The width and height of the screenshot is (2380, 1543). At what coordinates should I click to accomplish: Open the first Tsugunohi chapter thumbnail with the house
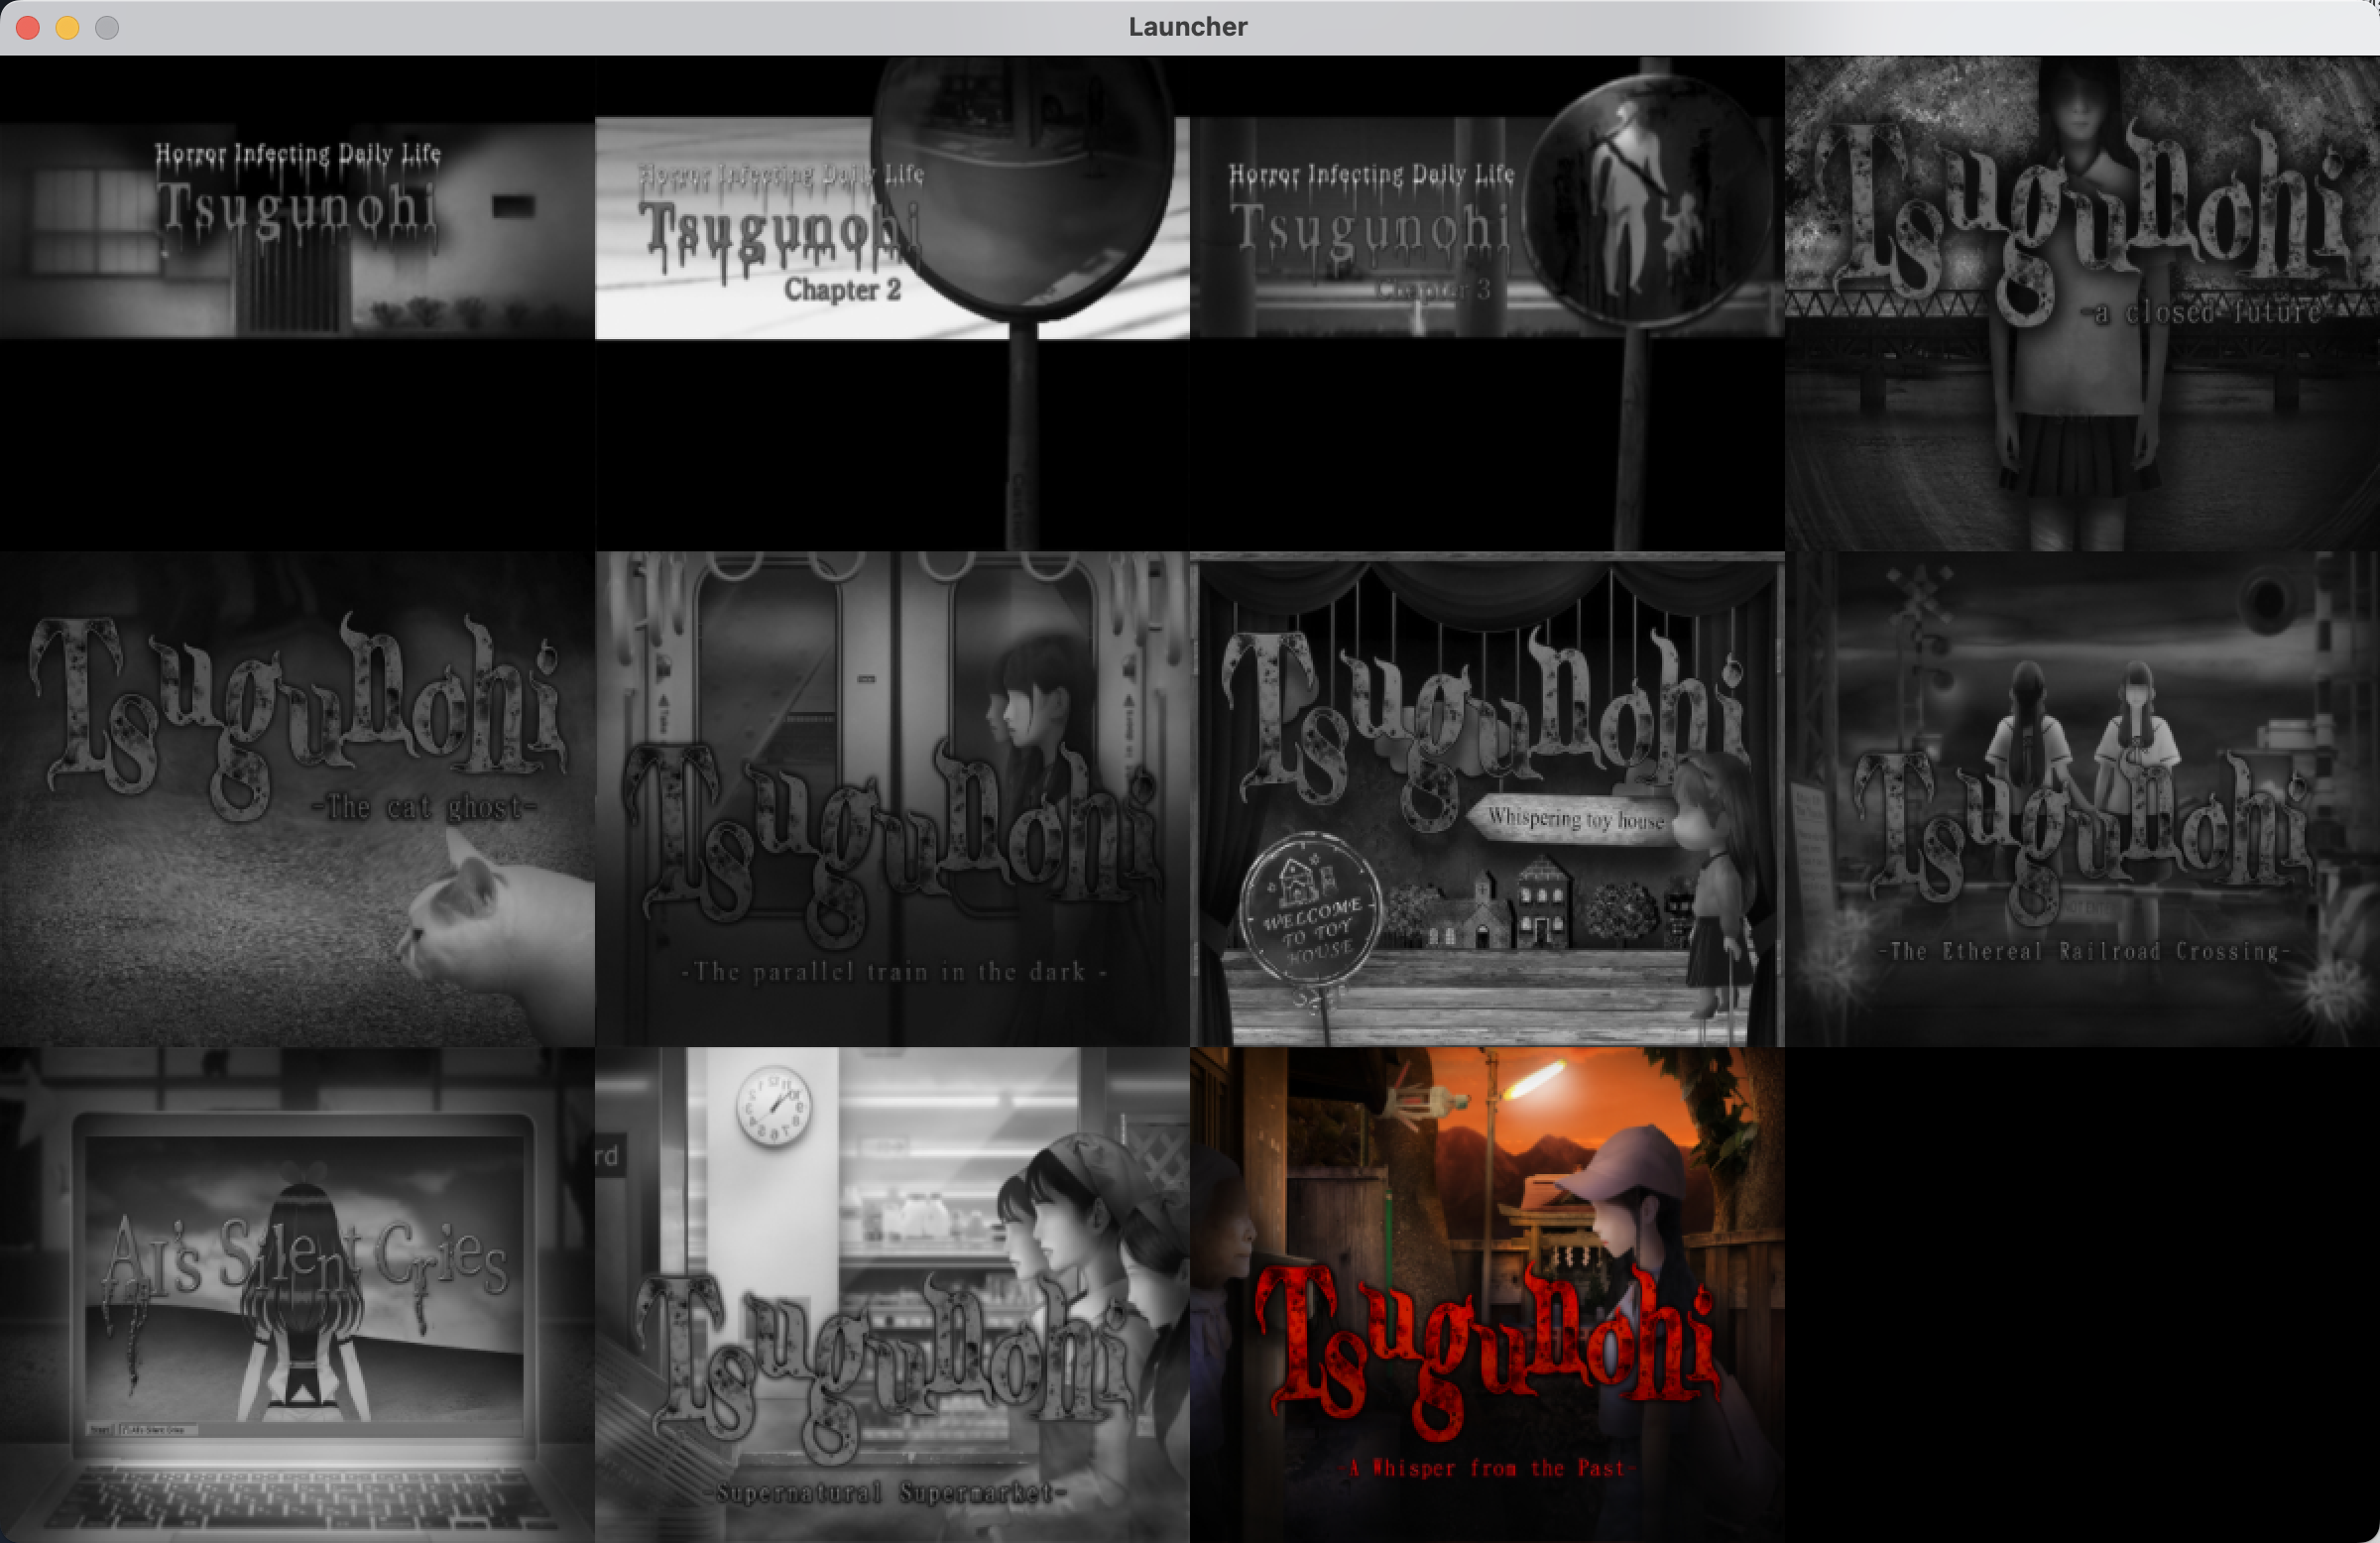point(297,303)
